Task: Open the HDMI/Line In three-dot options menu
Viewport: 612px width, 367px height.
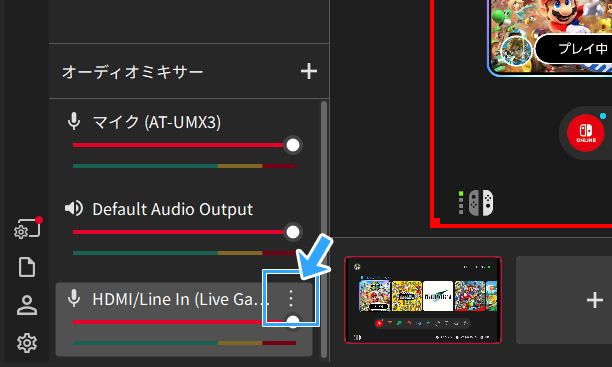Action: [x=291, y=298]
